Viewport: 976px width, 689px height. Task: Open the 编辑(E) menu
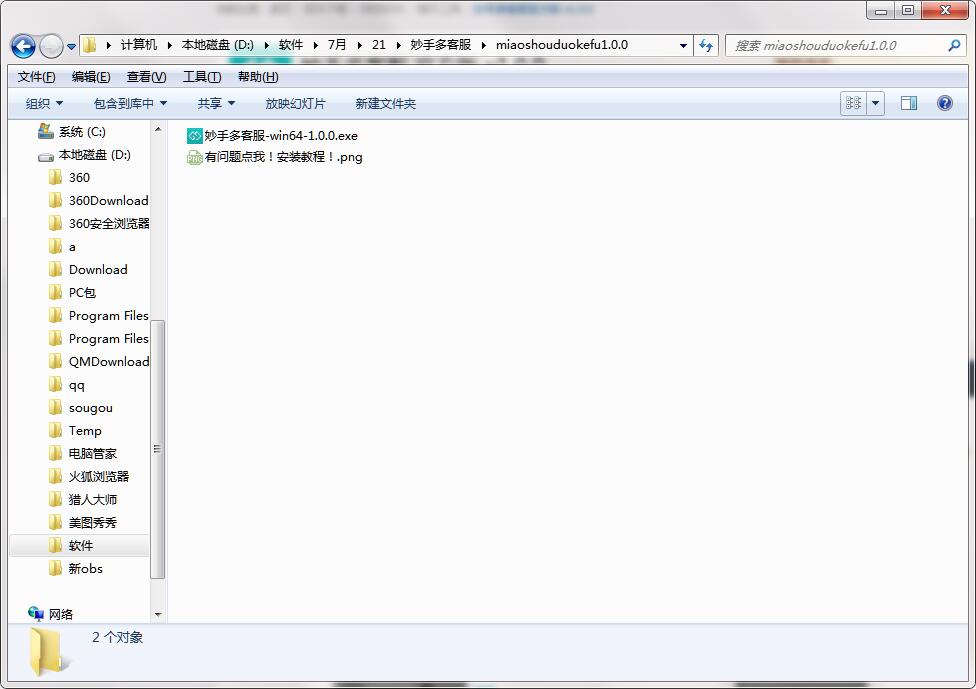point(91,77)
